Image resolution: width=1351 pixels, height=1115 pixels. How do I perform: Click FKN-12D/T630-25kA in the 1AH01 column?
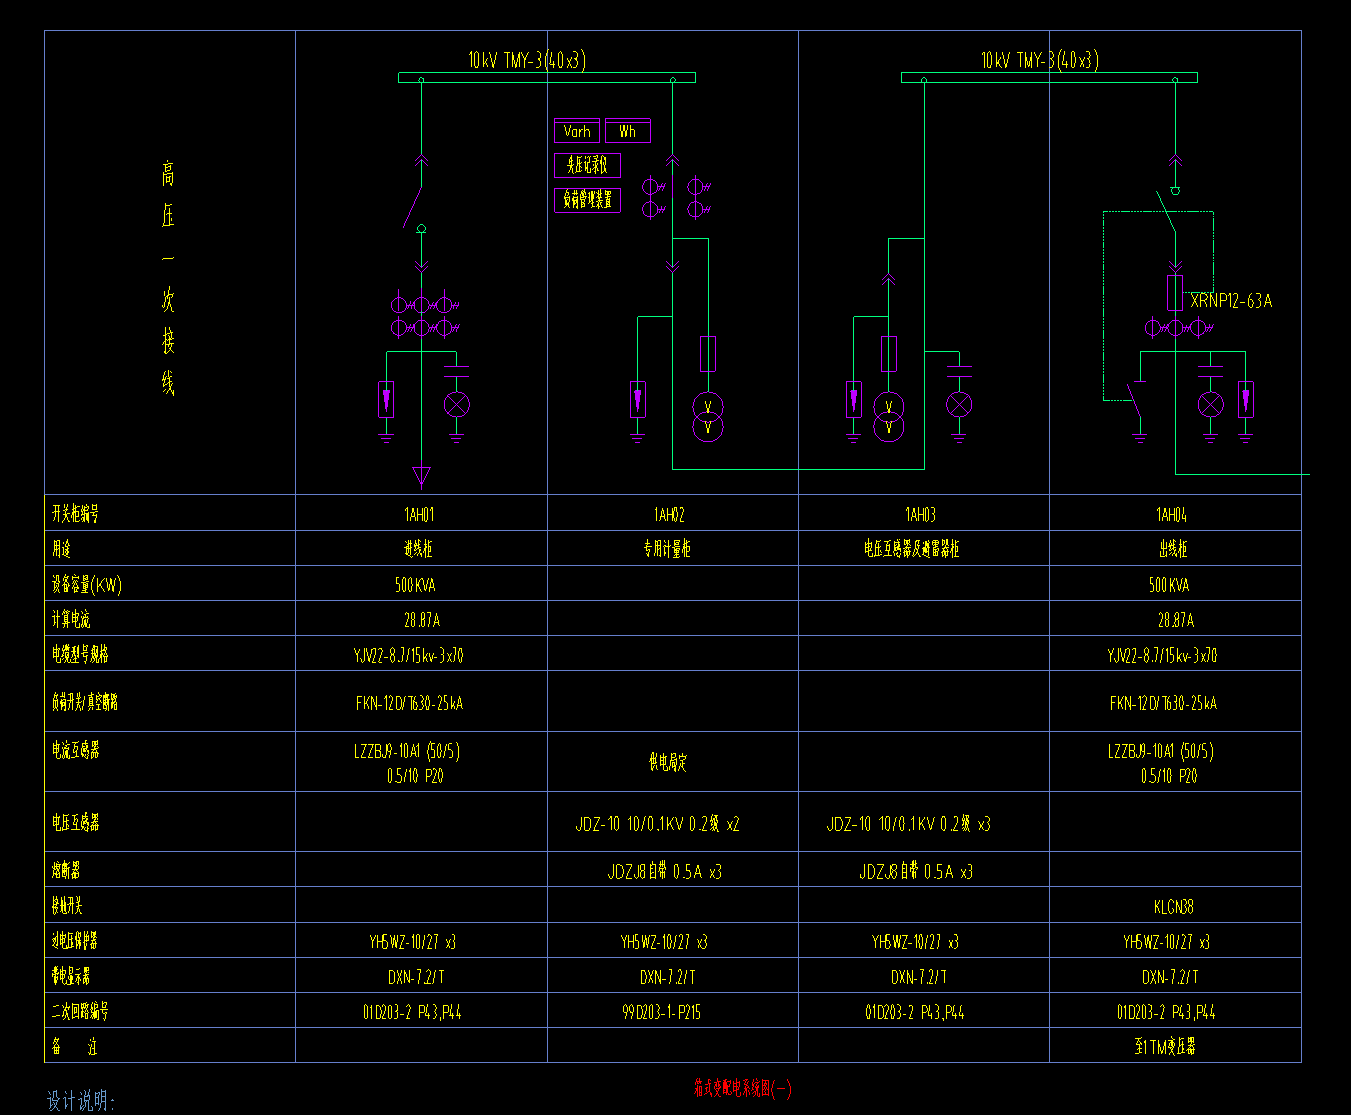(x=409, y=704)
